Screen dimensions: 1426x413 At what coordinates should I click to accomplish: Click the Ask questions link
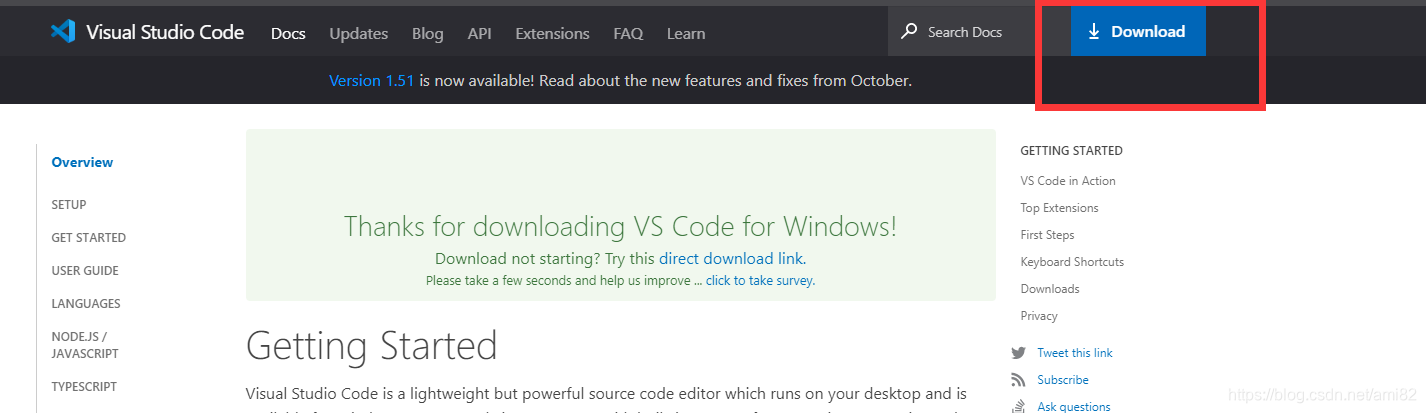[x=1074, y=407]
